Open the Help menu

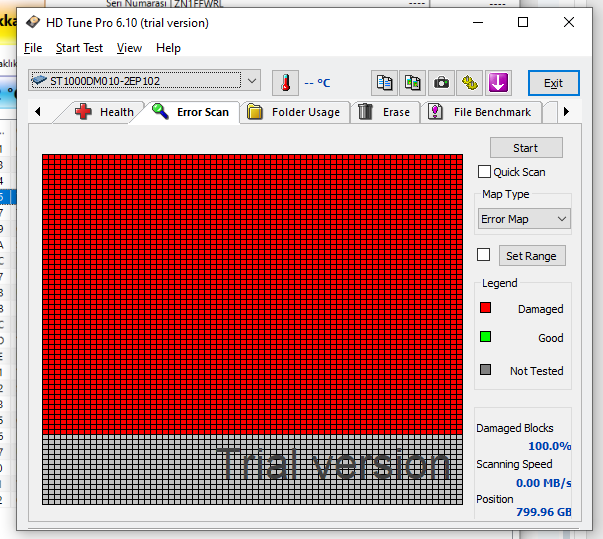tap(168, 48)
